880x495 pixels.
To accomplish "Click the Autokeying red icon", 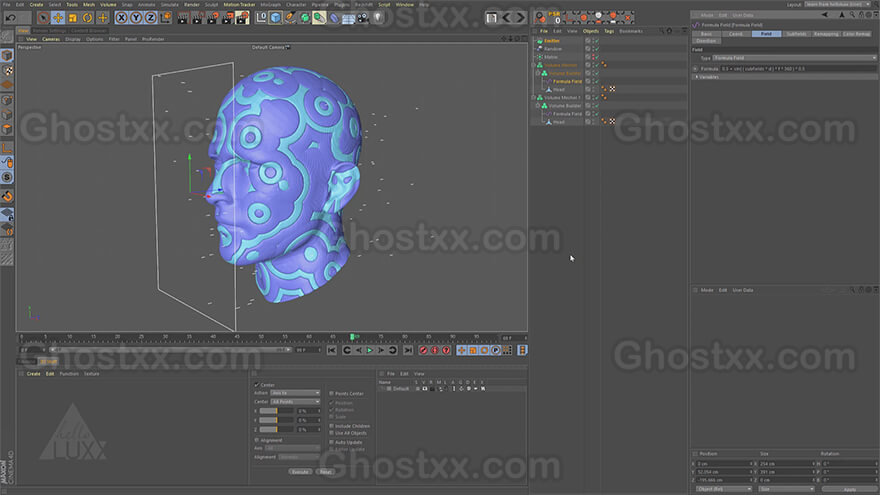I will tap(435, 350).
